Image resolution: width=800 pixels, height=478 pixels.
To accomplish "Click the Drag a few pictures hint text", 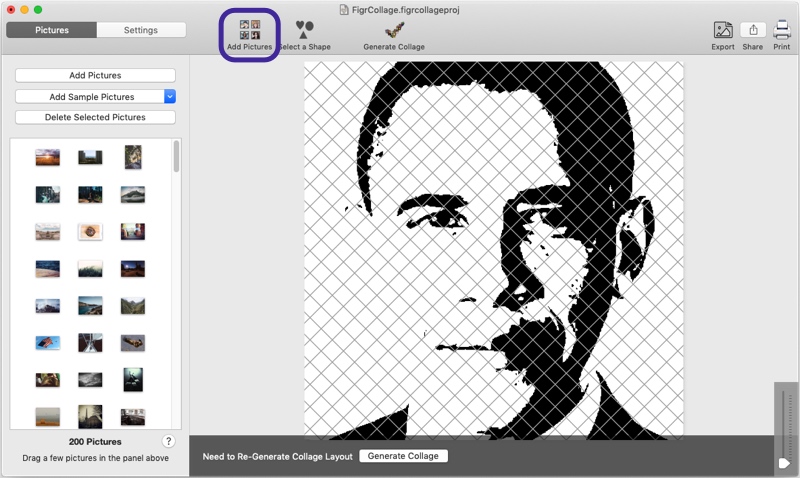I will pyautogui.click(x=95, y=458).
